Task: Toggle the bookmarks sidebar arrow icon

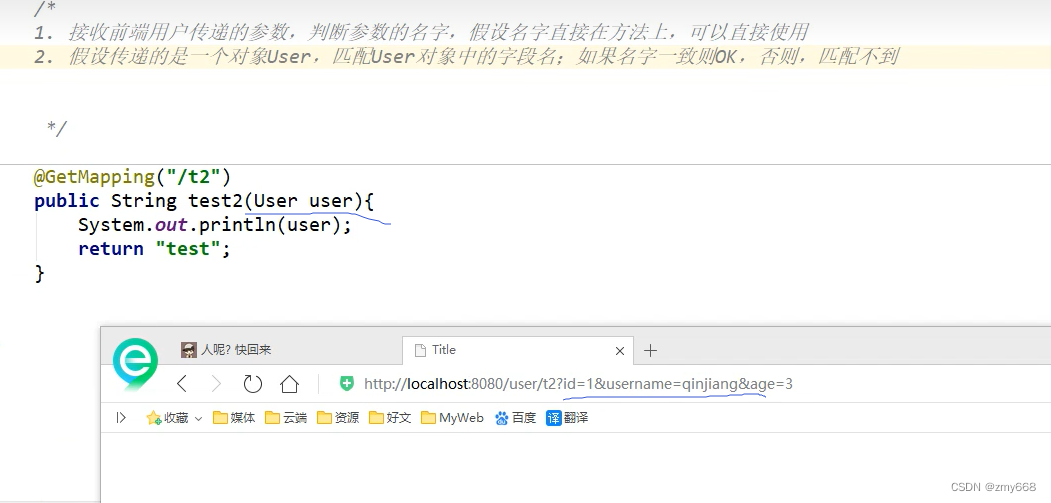Action: (x=121, y=418)
